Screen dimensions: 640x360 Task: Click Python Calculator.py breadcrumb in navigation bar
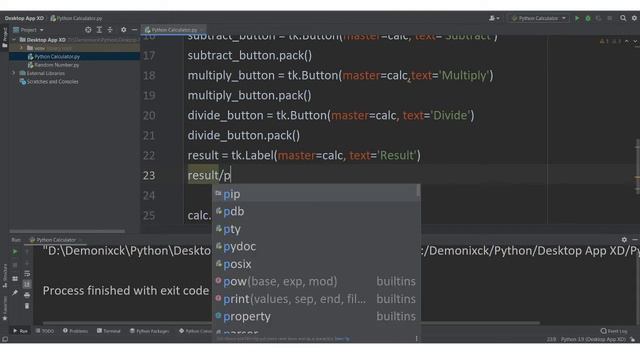(76, 18)
